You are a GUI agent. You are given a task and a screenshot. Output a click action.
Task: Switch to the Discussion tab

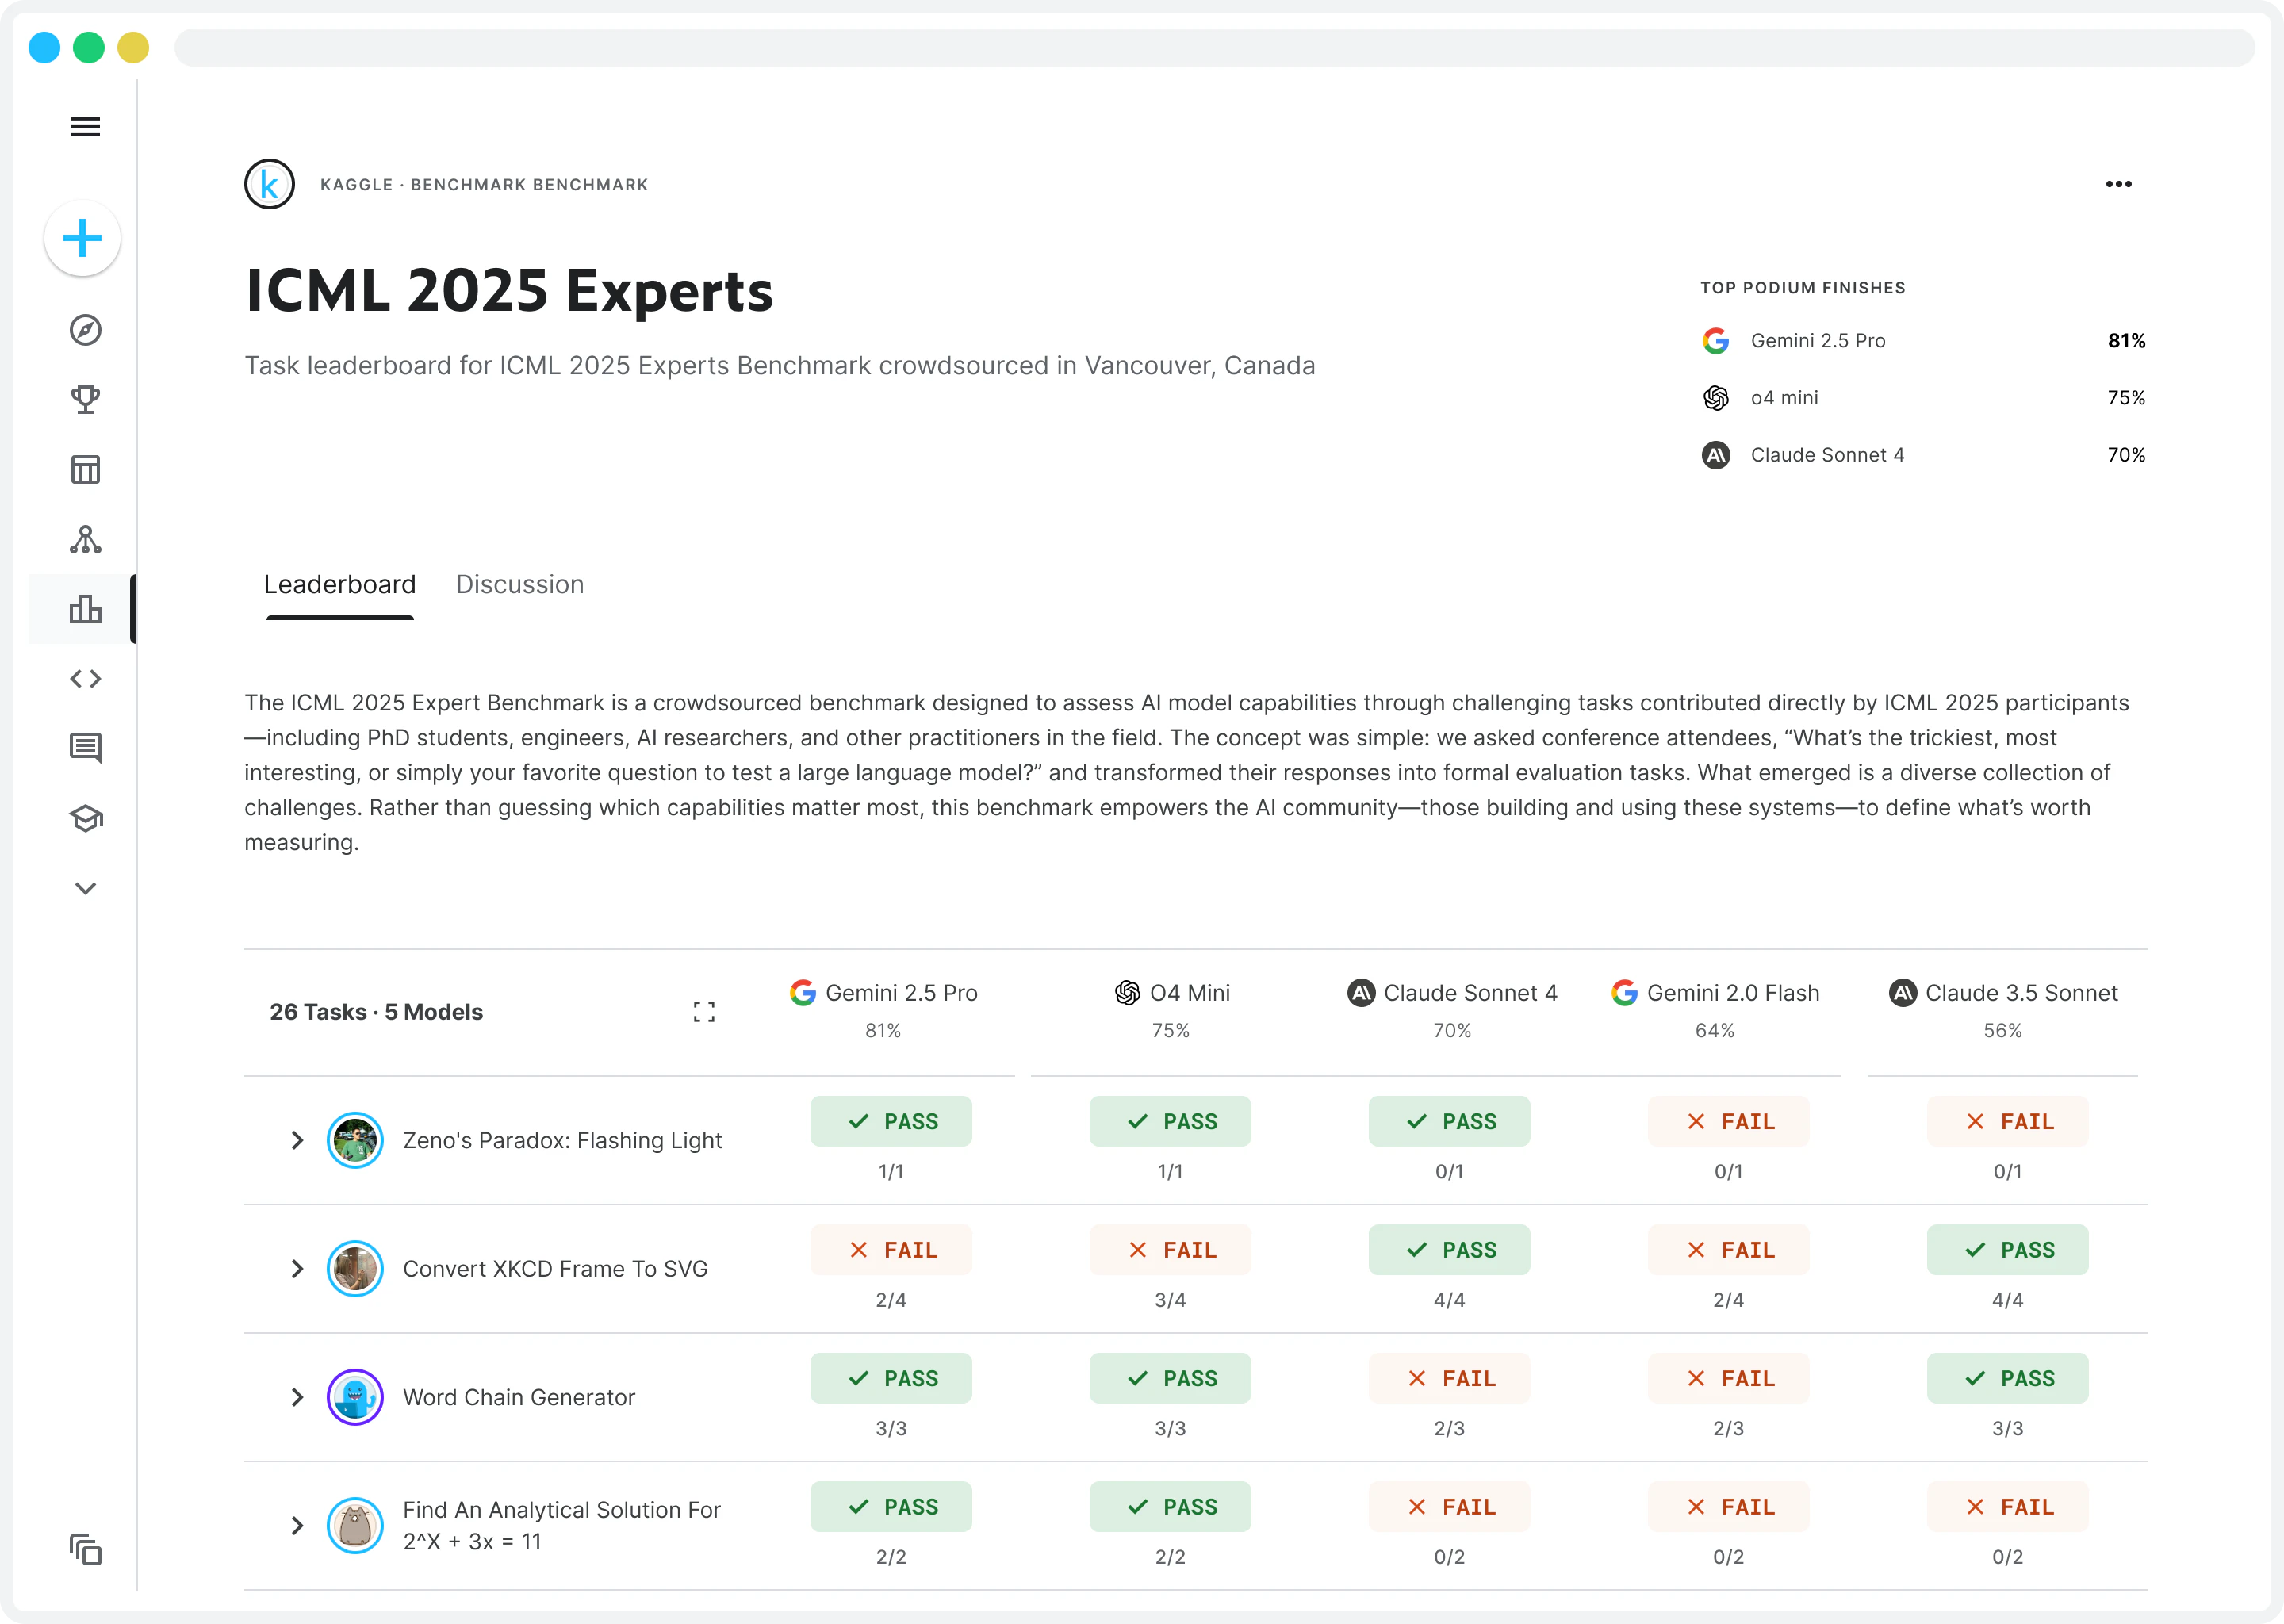tap(520, 585)
